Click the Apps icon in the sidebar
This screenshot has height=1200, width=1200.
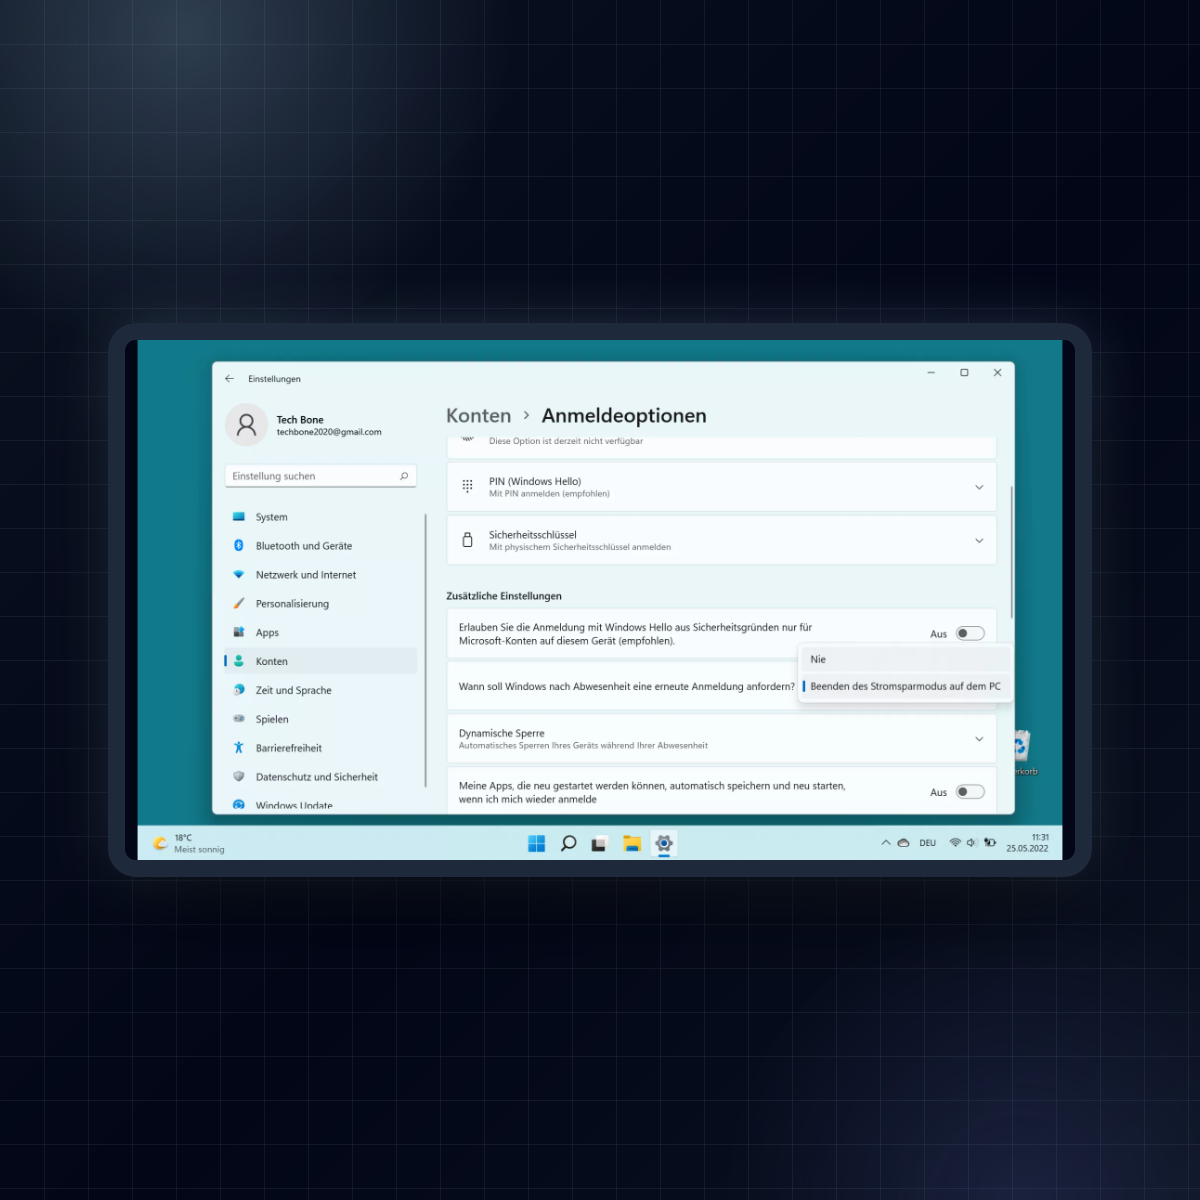(x=239, y=632)
